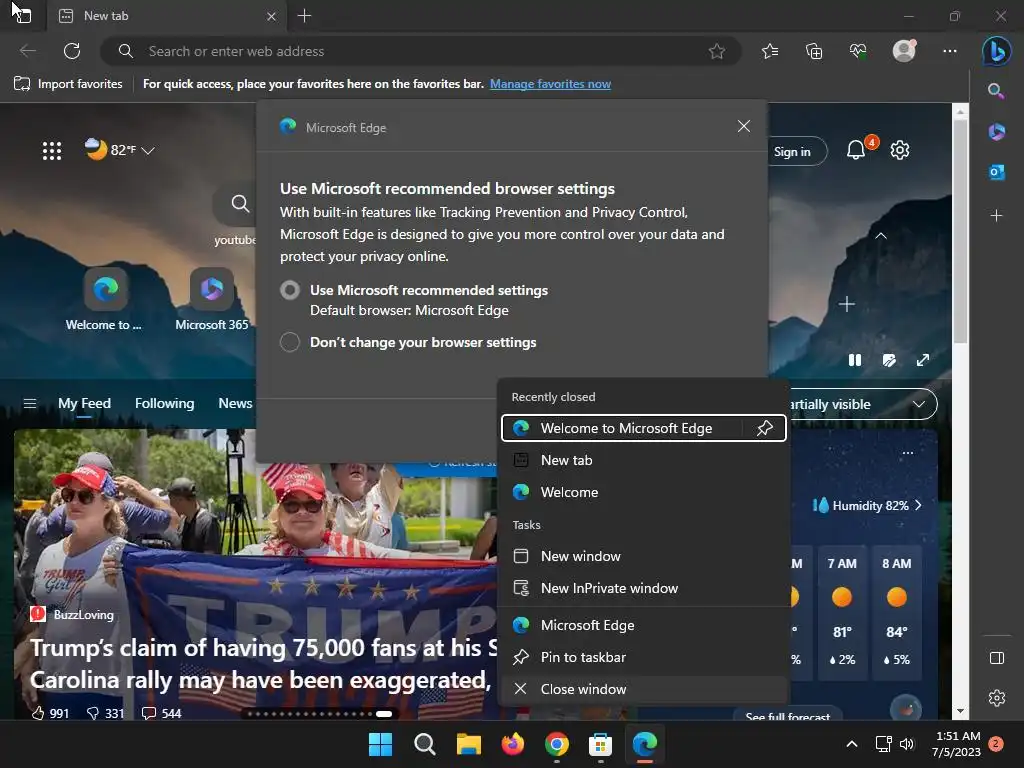Click the Sign in button
This screenshot has height=768, width=1024.
(792, 152)
